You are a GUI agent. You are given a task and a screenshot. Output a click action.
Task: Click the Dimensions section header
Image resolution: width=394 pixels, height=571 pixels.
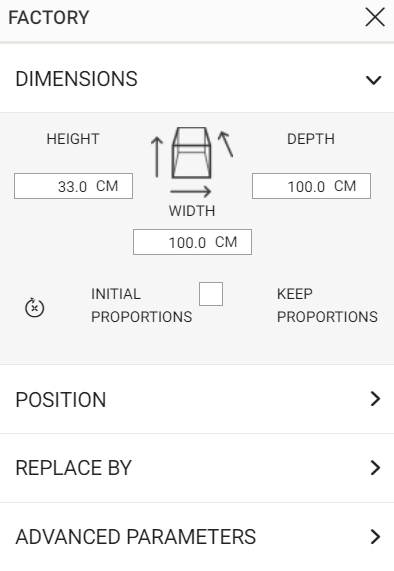pyautogui.click(x=197, y=79)
